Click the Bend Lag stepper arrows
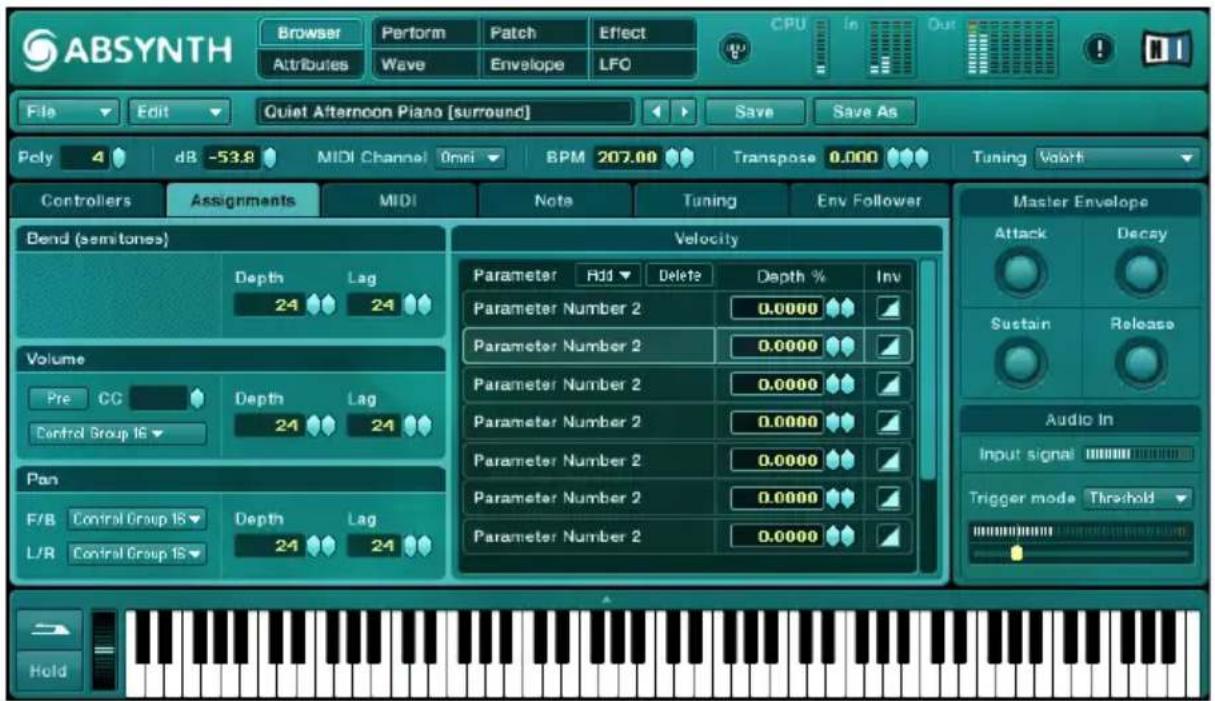 click(416, 305)
